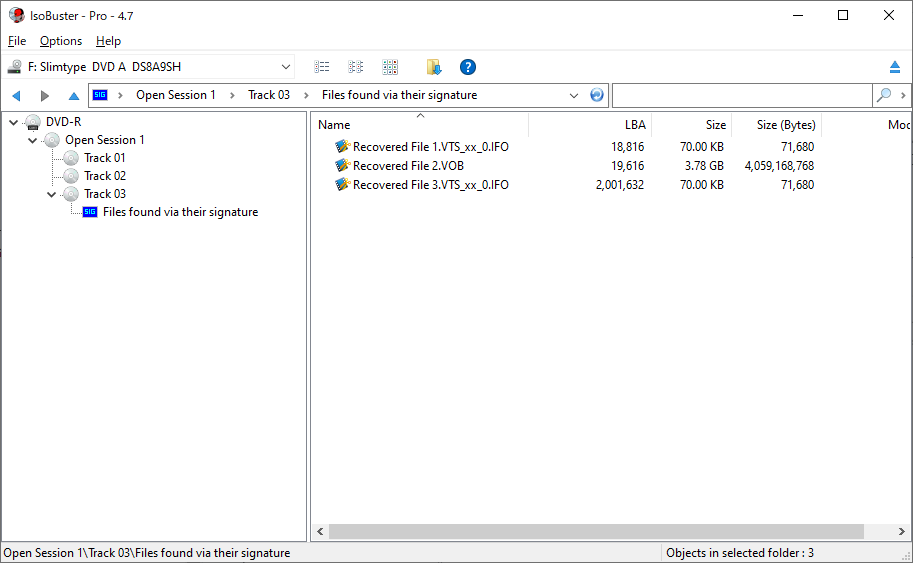Click the horizontal scrollbar right arrow
The width and height of the screenshot is (913, 563).
pos(901,532)
